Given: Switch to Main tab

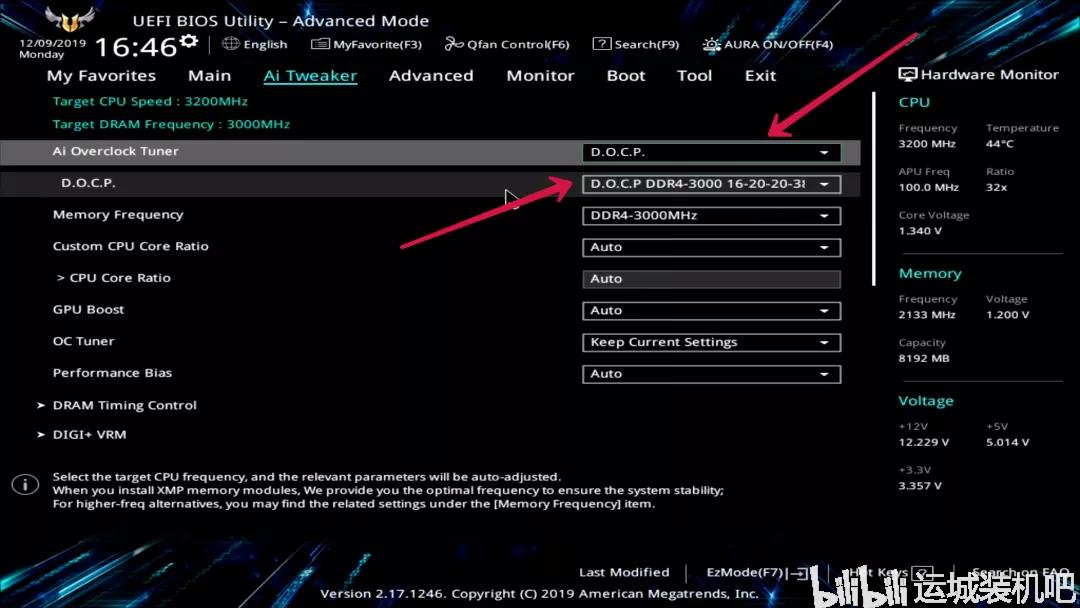Looking at the screenshot, I should pyautogui.click(x=209, y=76).
